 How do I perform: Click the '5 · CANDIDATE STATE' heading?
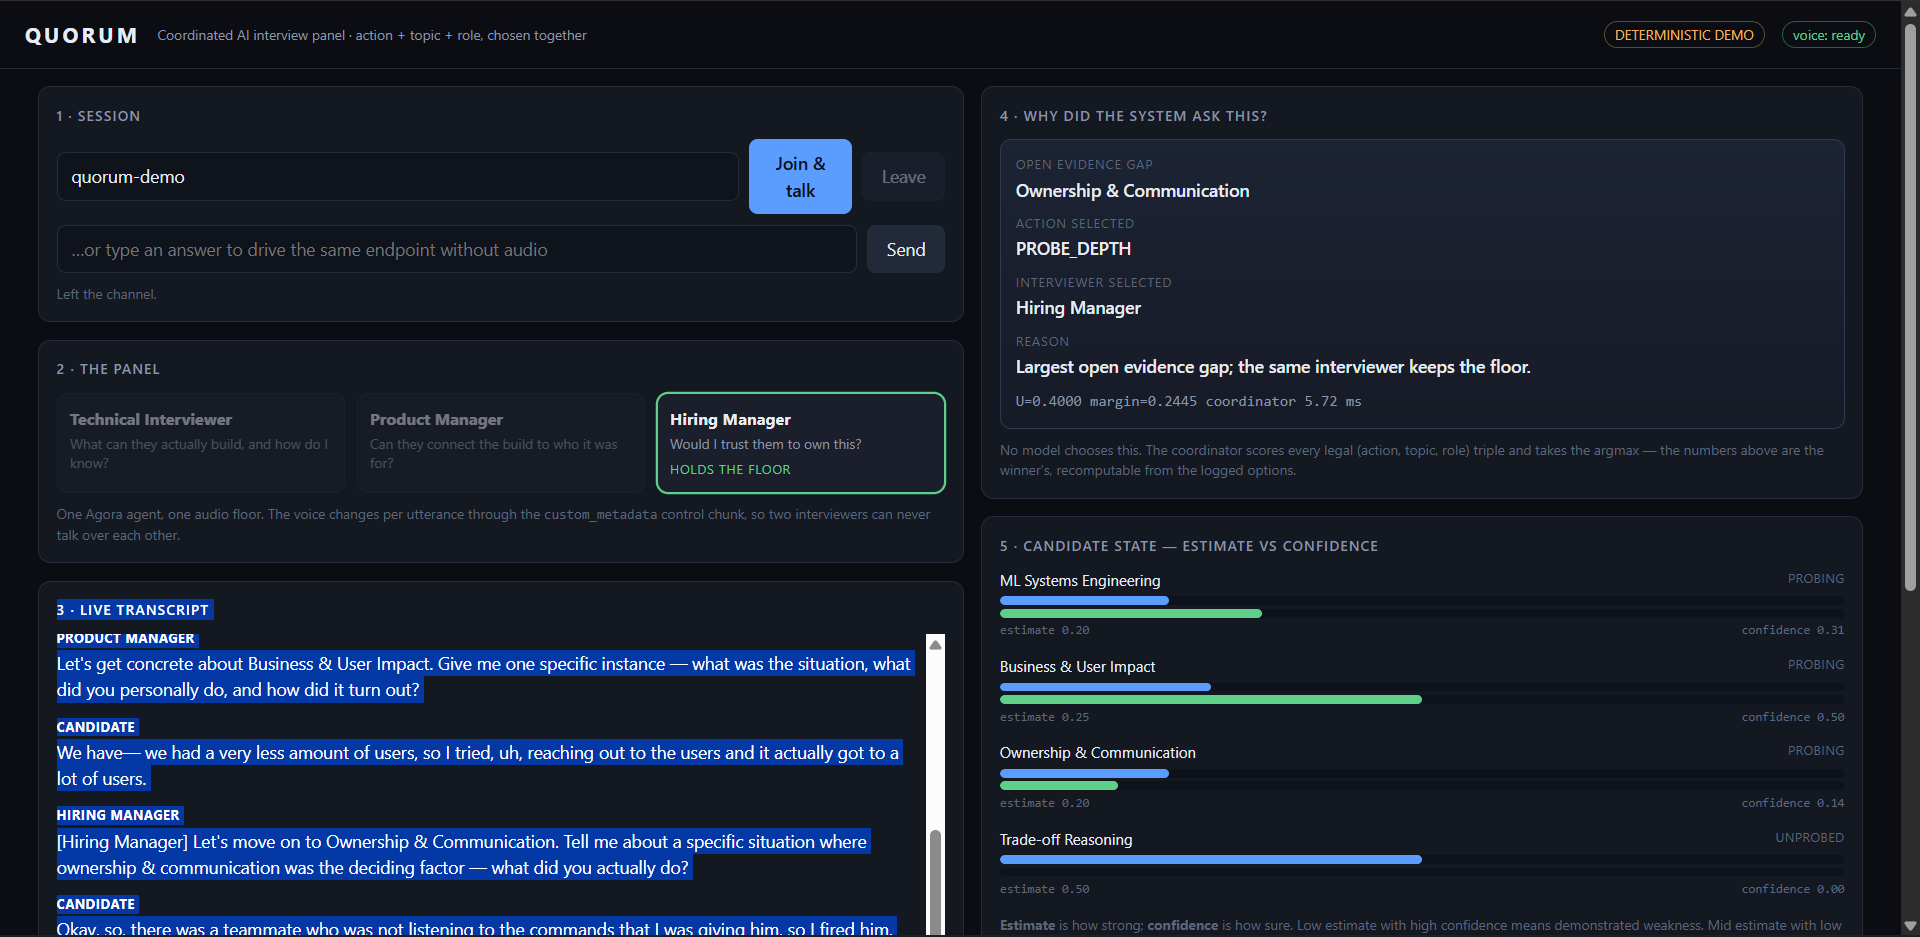1189,546
